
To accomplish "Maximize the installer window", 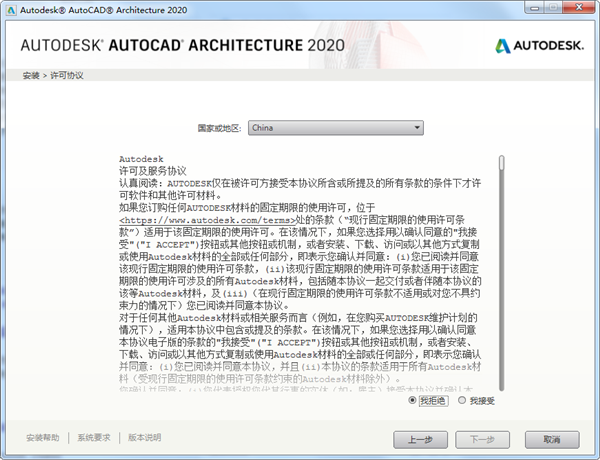I will click(563, 9).
